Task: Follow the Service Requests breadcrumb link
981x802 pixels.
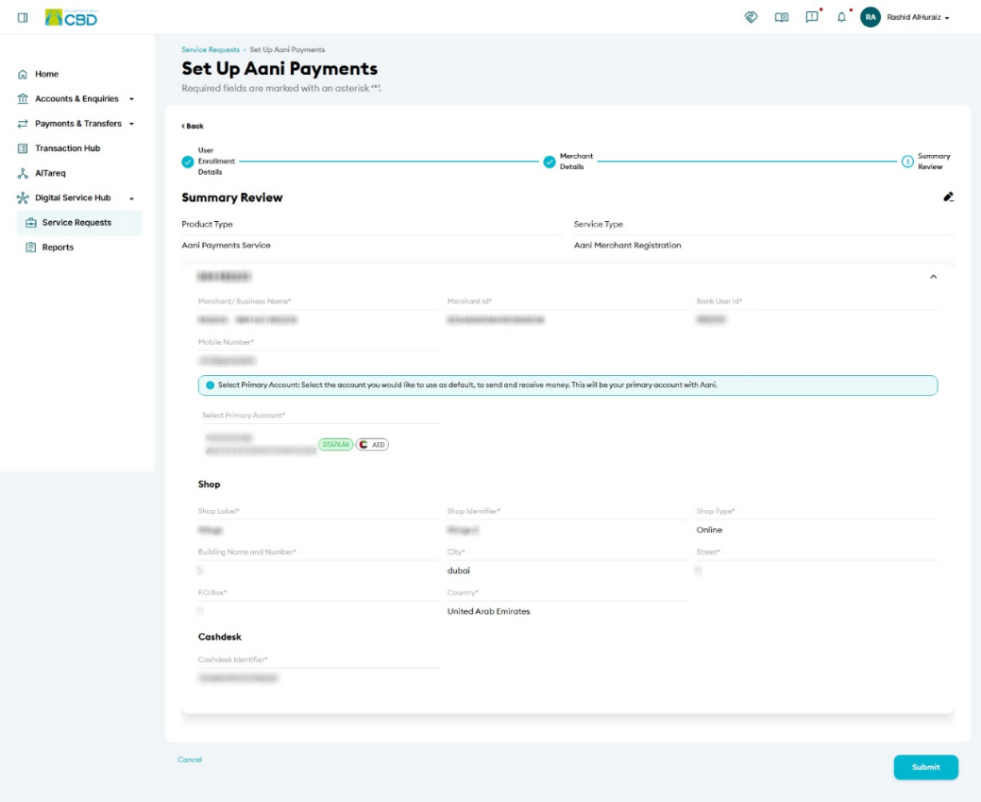Action: tap(210, 49)
